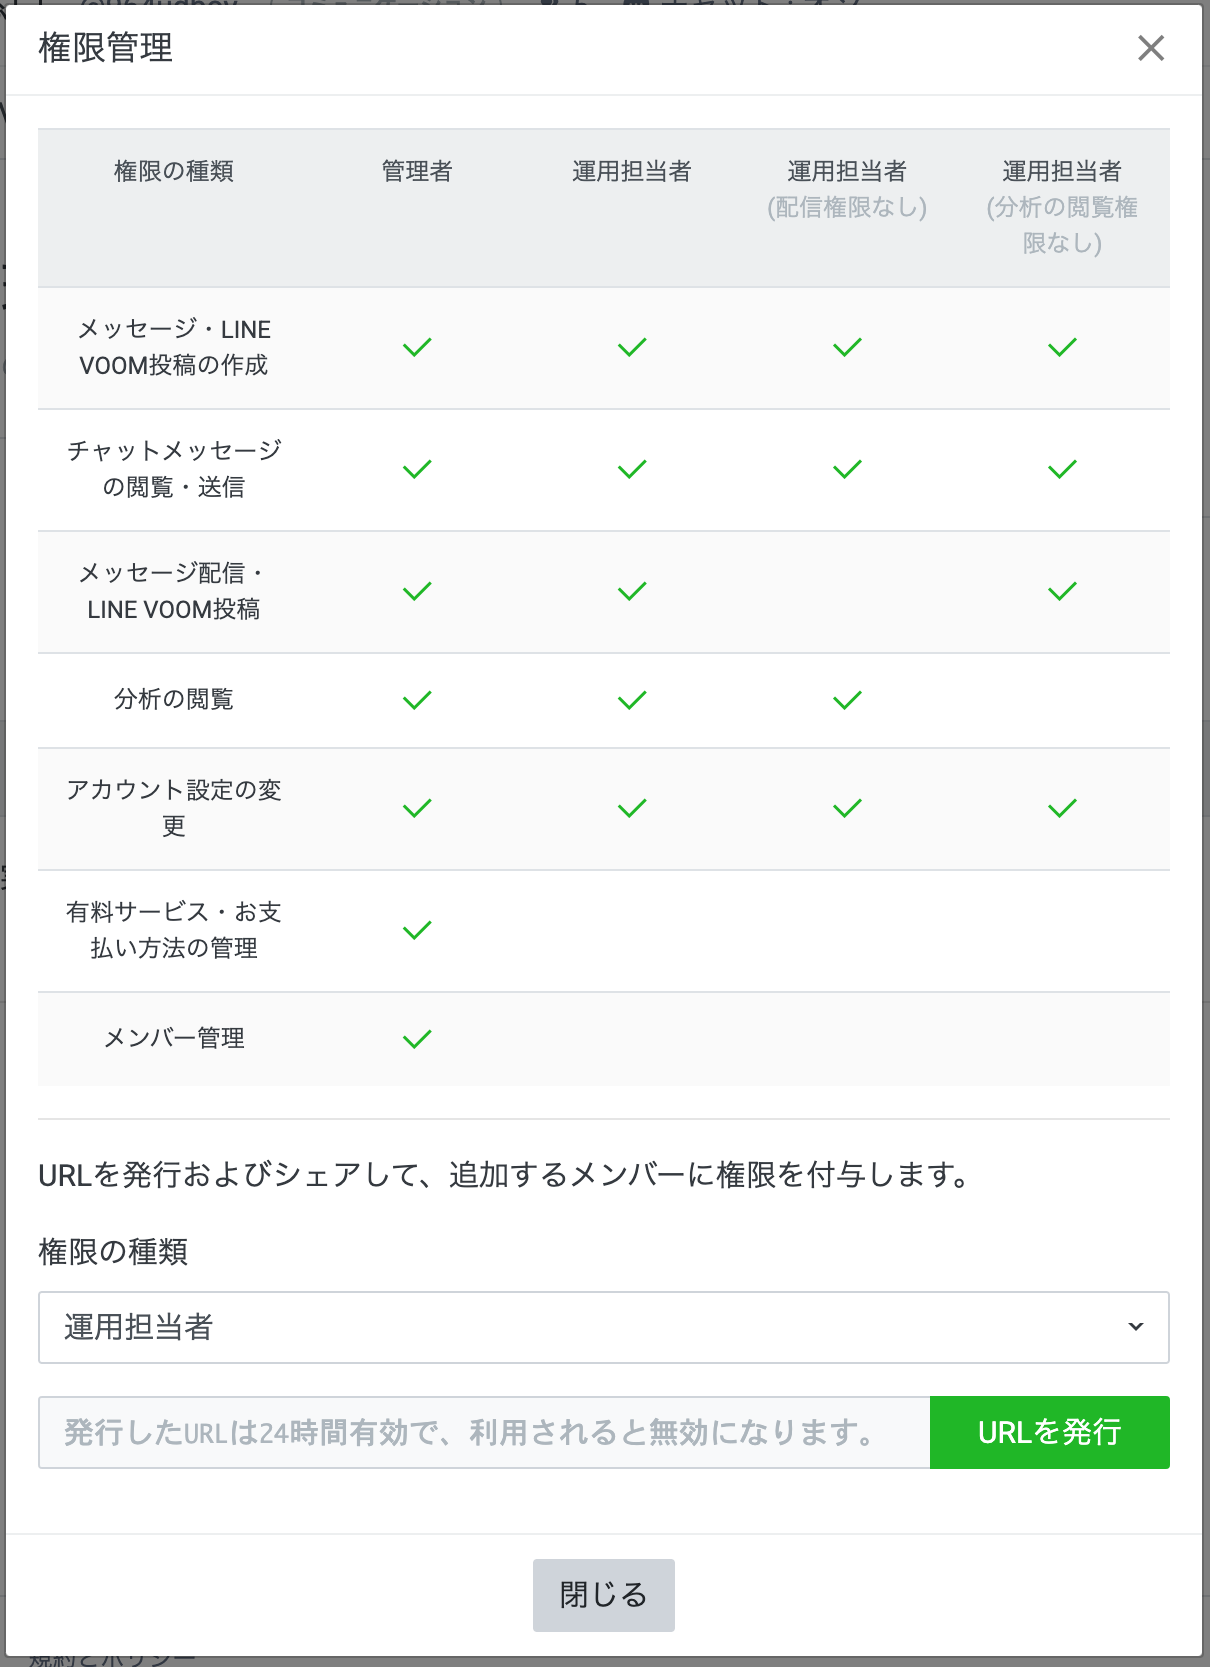Click the 権限の種類 table header cell
This screenshot has height=1667, width=1210.
(174, 172)
